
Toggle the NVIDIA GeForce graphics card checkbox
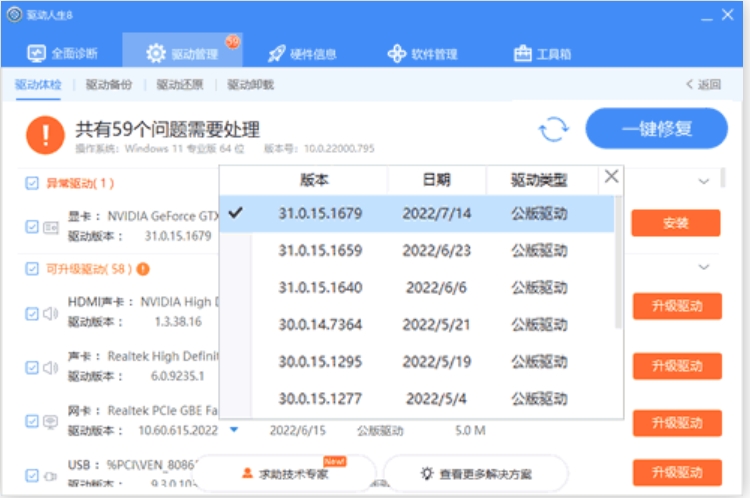click(32, 226)
